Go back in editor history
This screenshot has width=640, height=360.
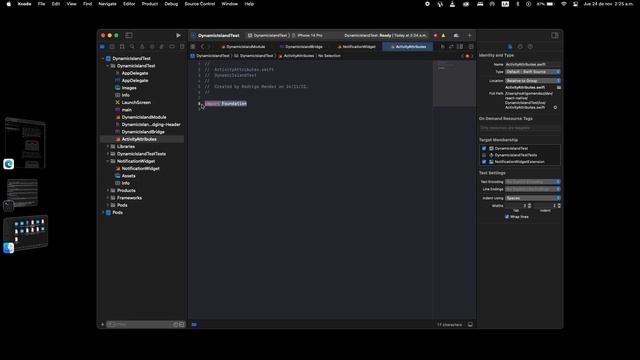(x=202, y=47)
